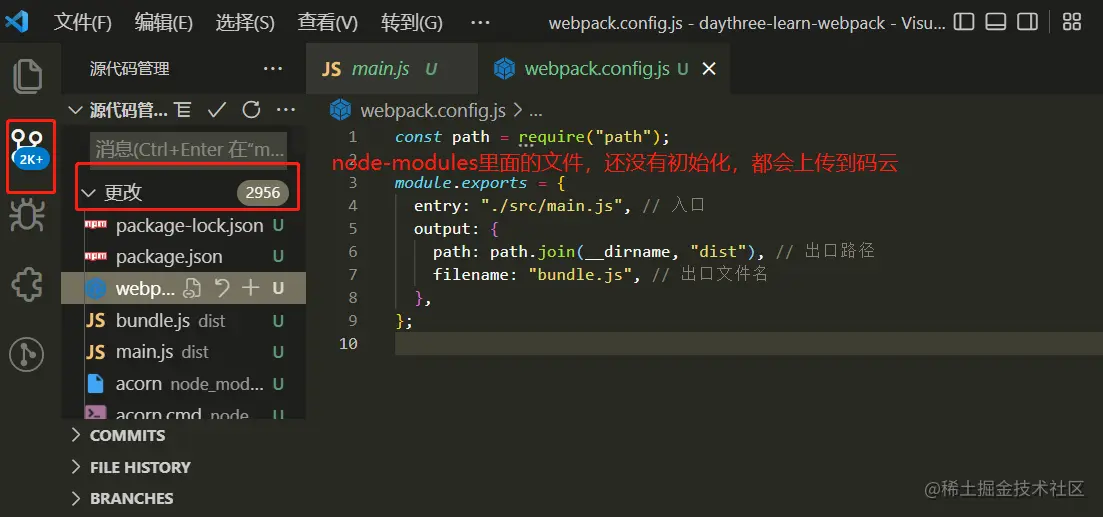Toggle primary sidebar layout icon
Image resolution: width=1103 pixels, height=517 pixels.
tap(964, 22)
